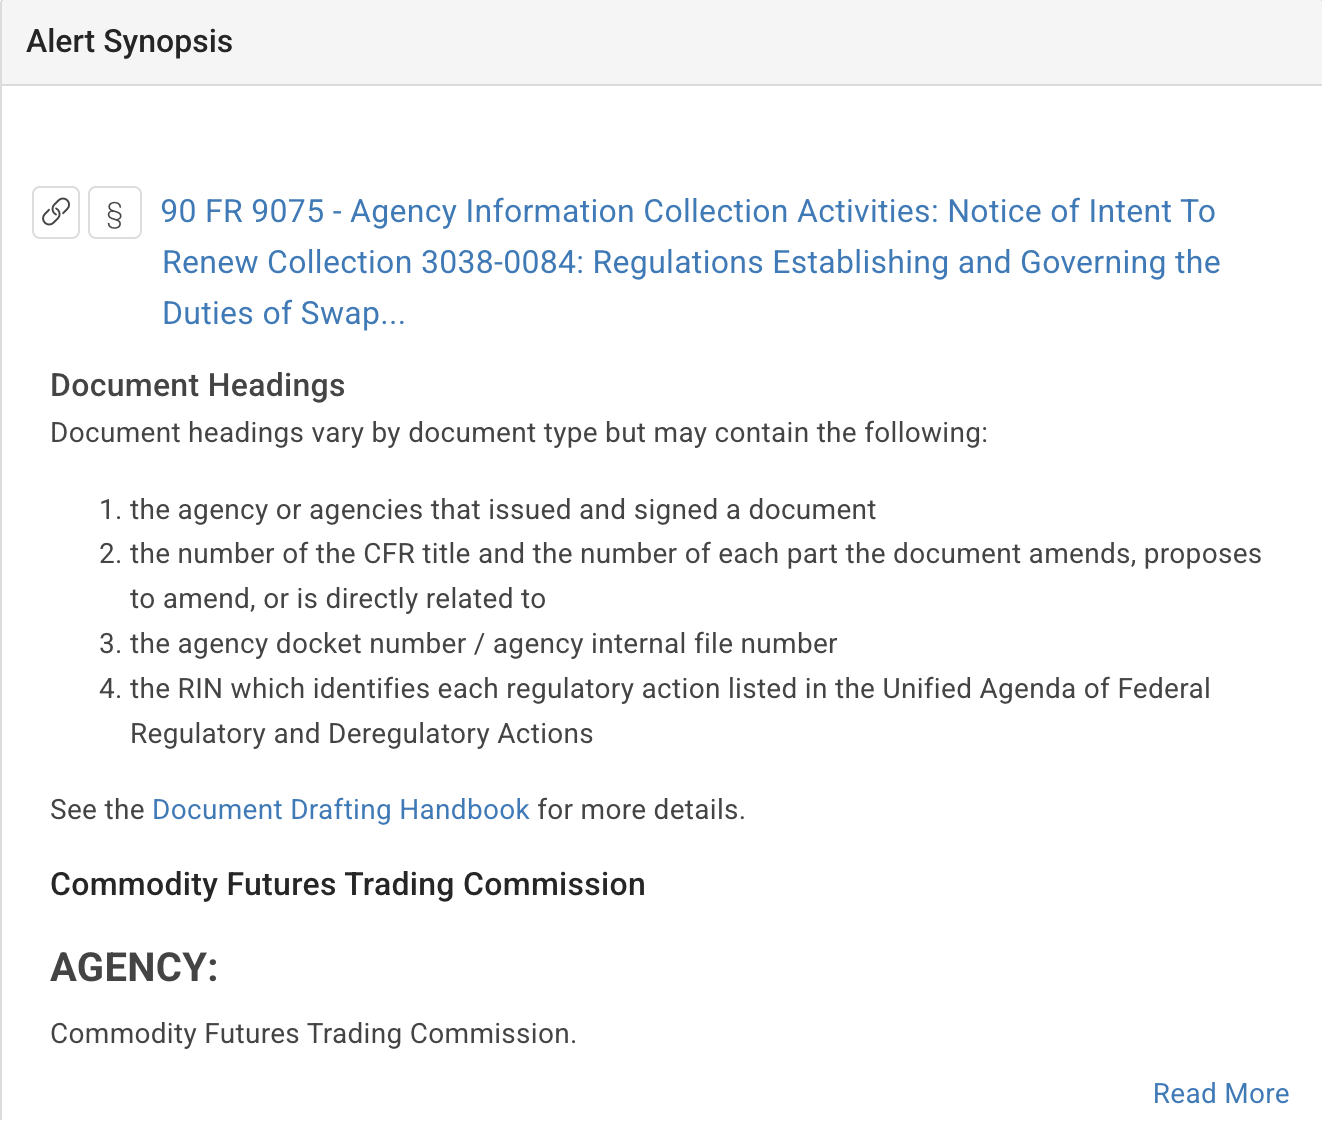Screen dimensions: 1322x1144
Task: Click the AGENCY: heading
Action: tap(134, 967)
